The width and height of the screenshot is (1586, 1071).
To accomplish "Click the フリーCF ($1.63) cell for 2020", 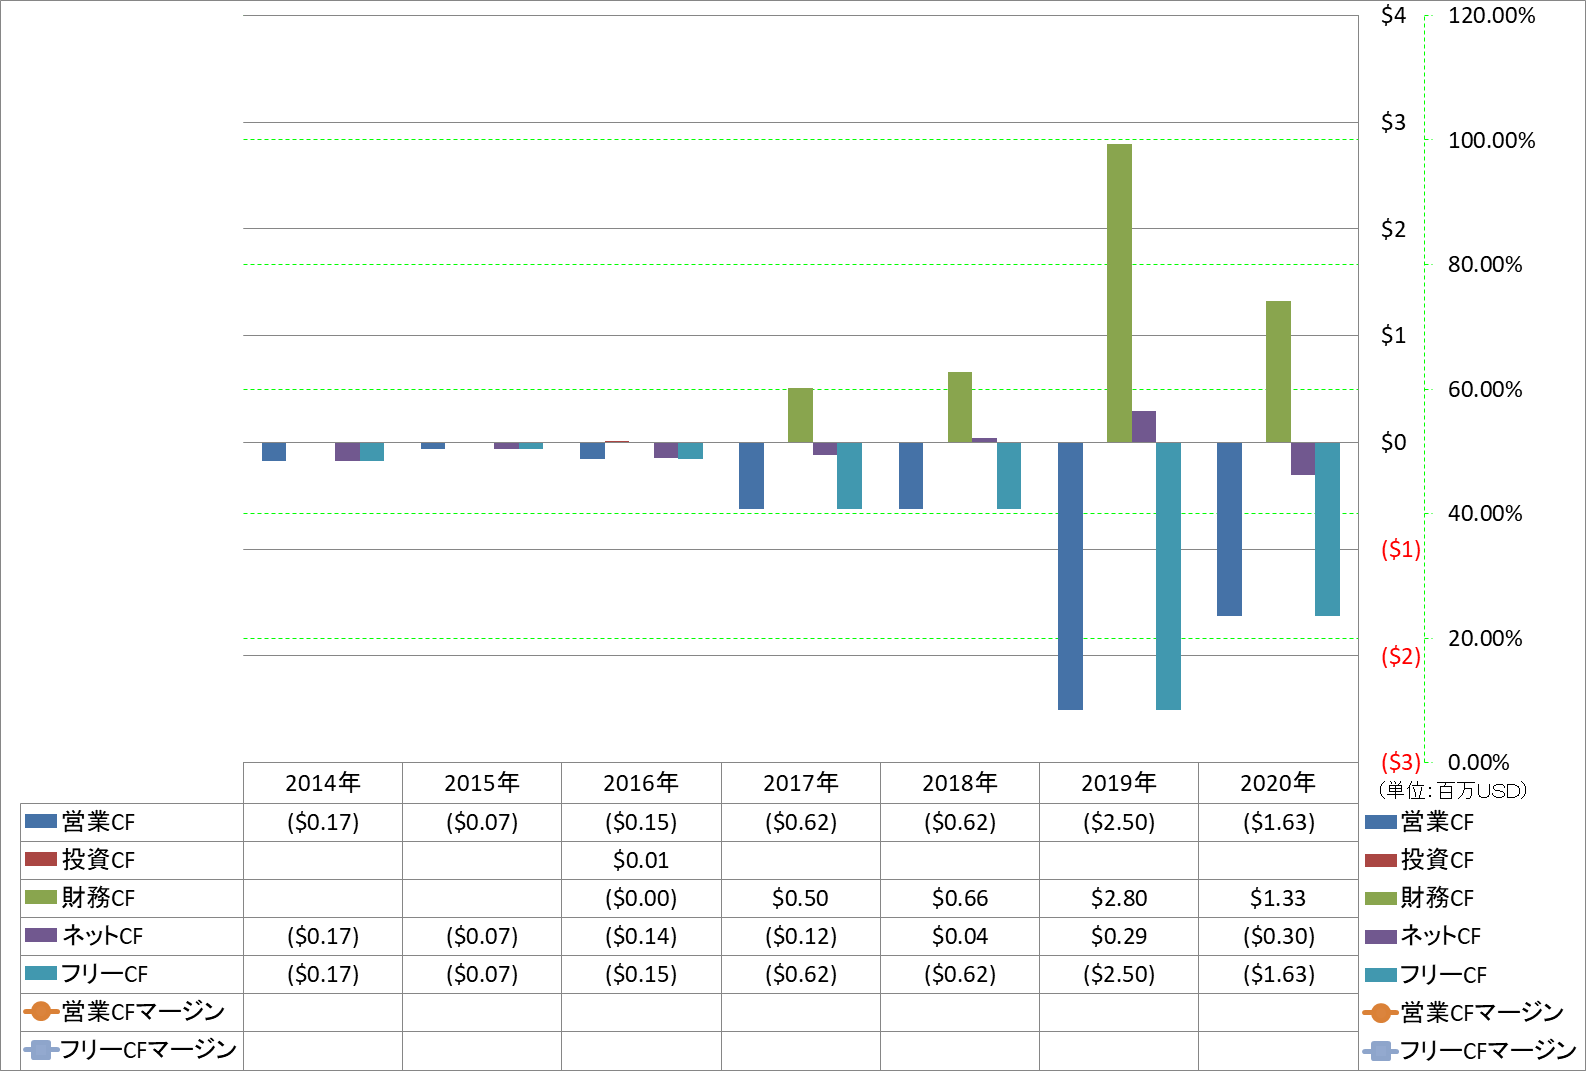I will [x=1279, y=974].
